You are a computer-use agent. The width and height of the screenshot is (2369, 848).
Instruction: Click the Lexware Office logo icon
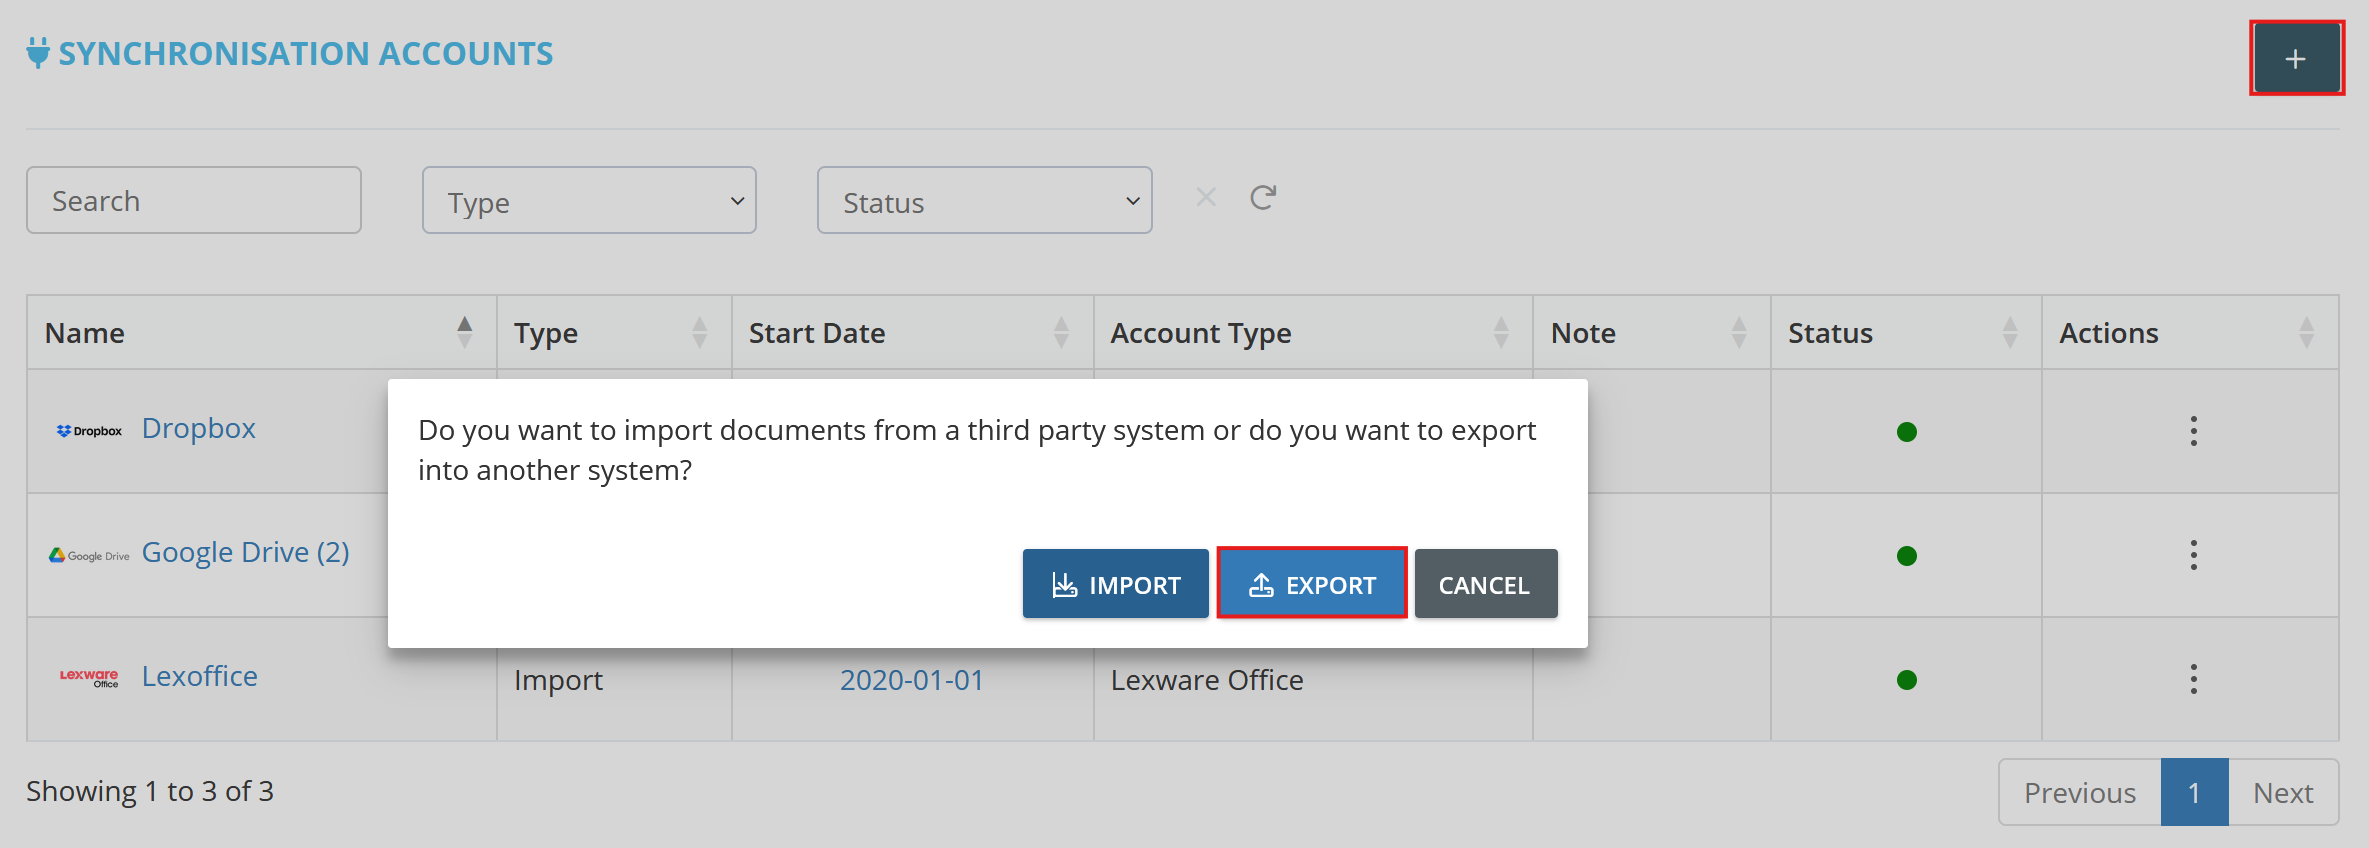coord(89,678)
